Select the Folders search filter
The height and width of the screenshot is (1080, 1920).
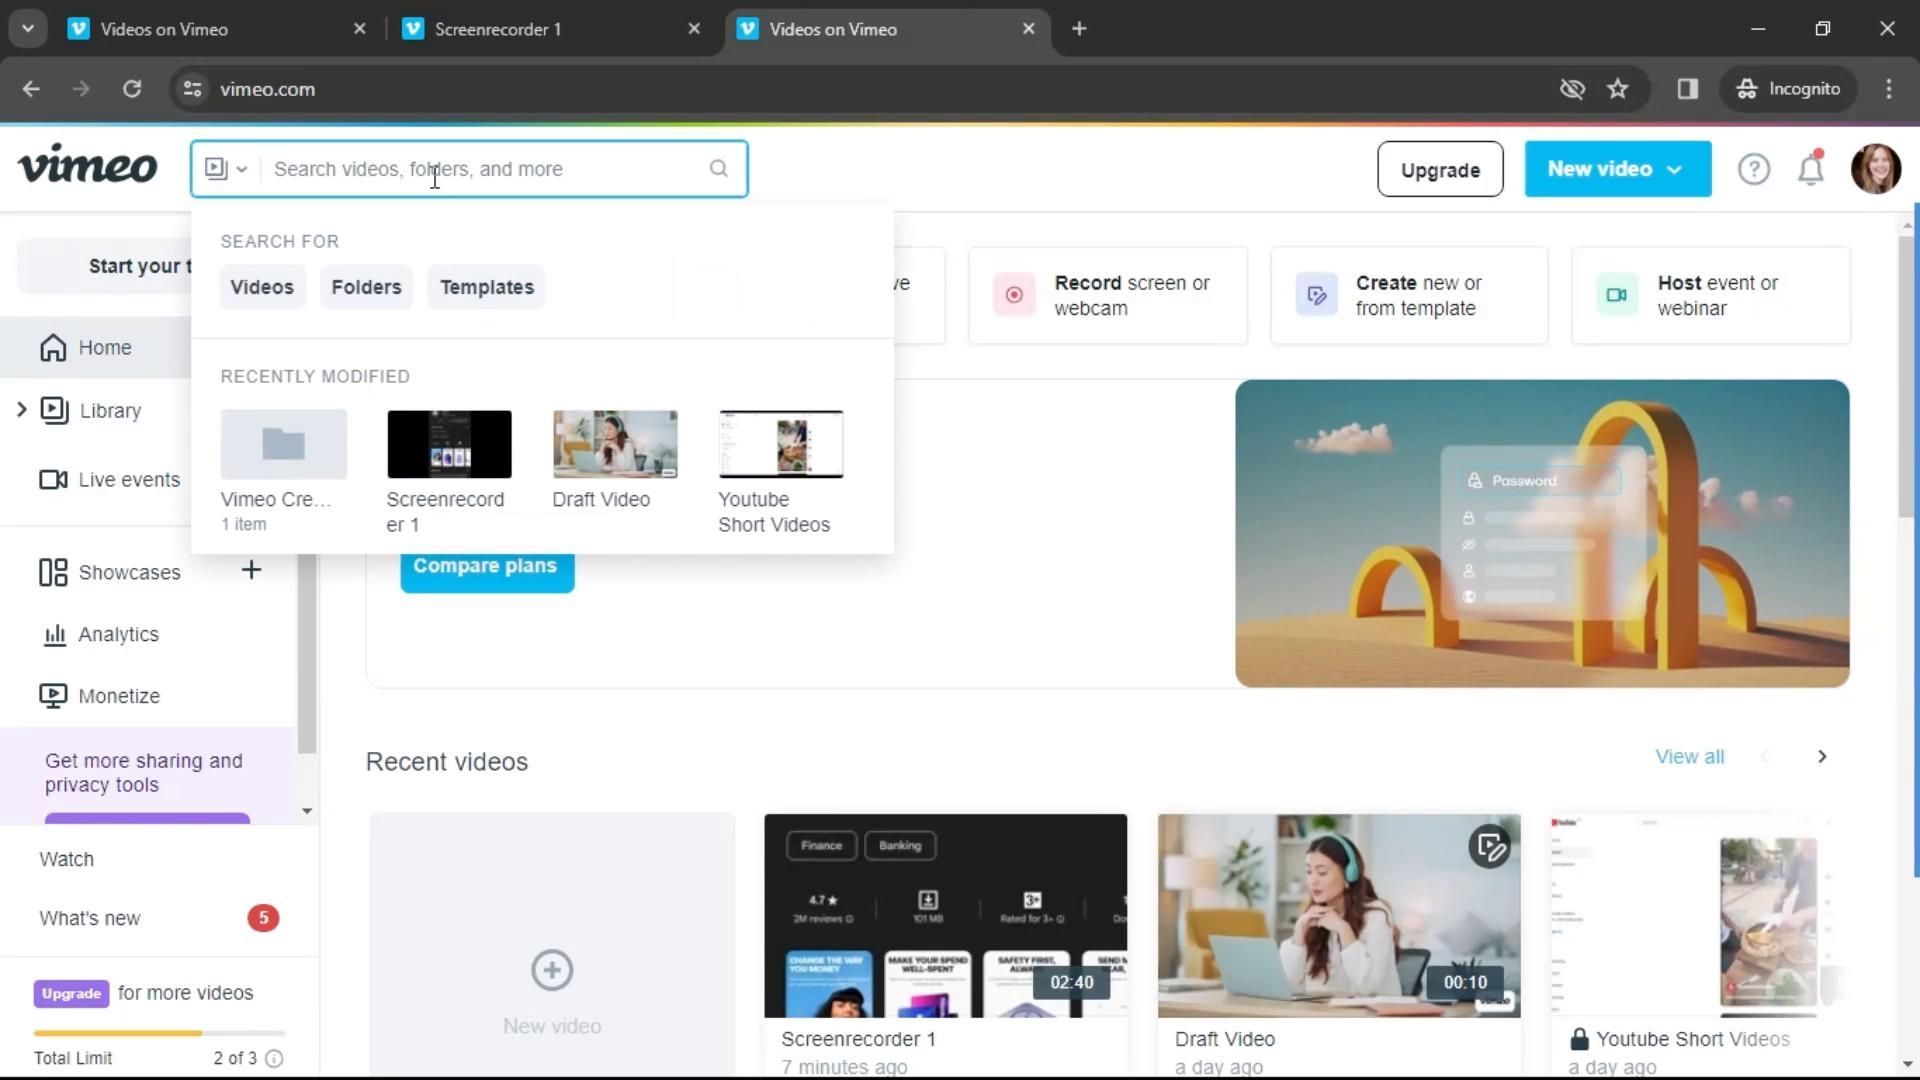(366, 287)
